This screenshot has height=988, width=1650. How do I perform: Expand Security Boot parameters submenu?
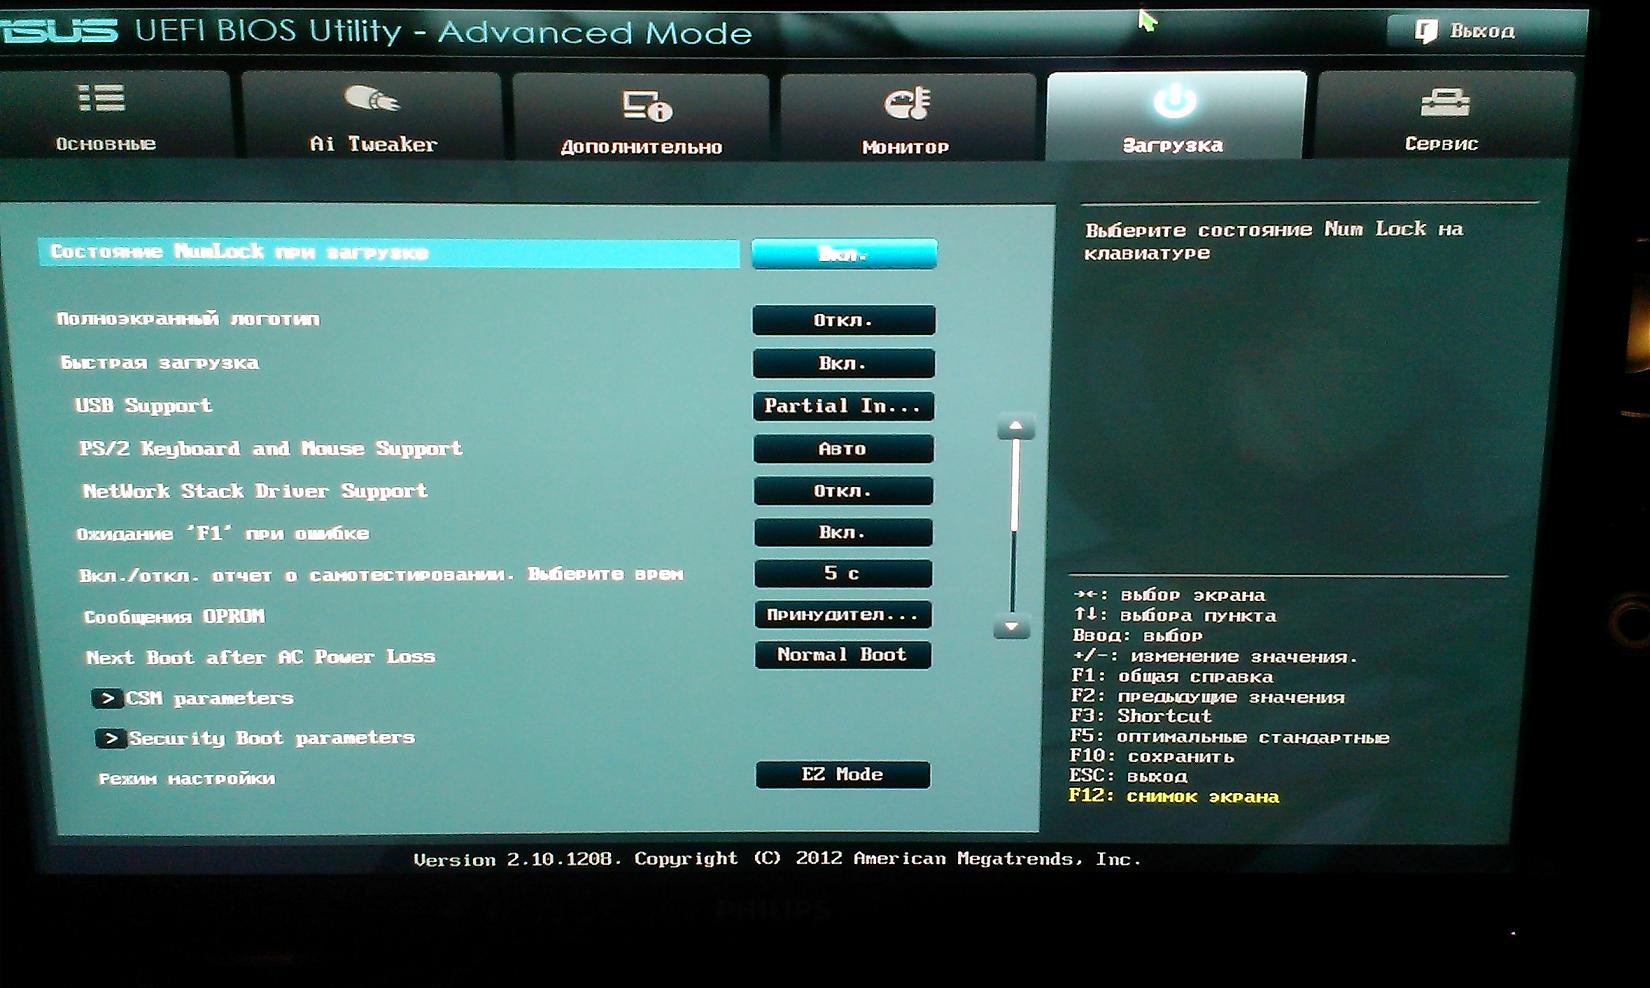255,738
